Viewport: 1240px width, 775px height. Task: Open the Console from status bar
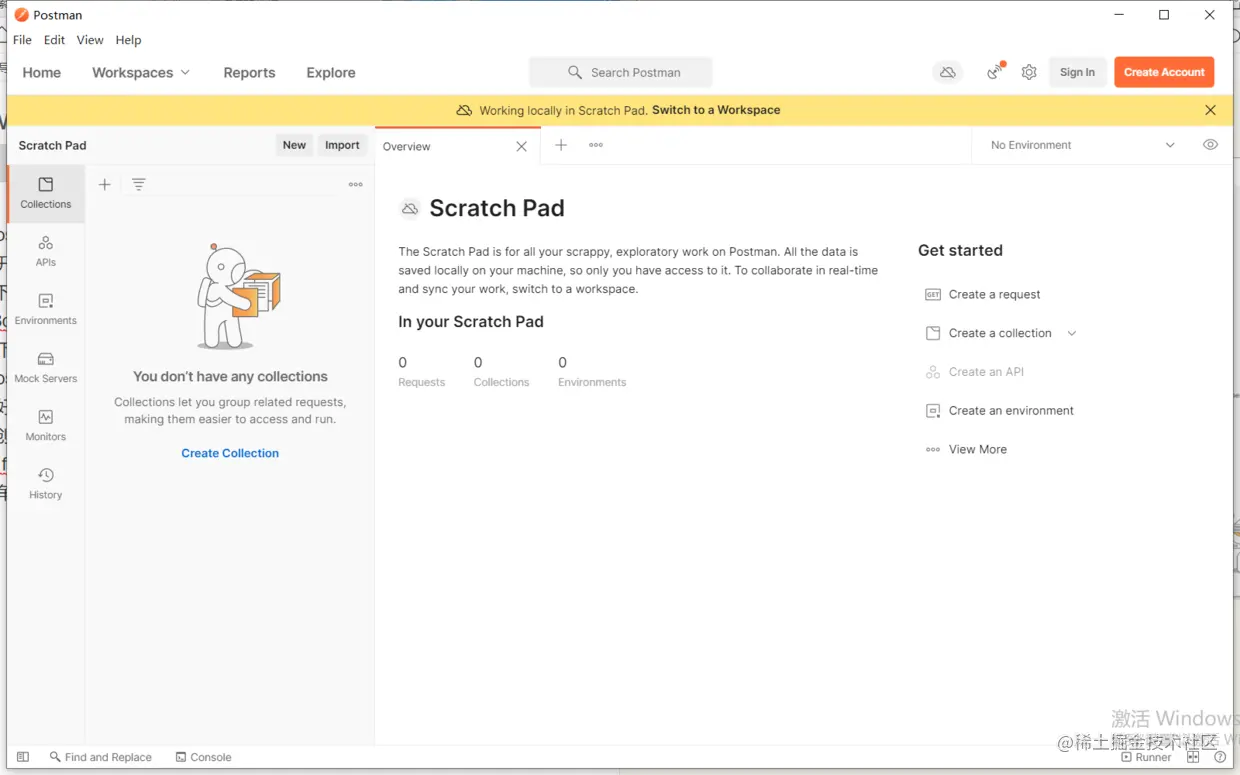pyautogui.click(x=203, y=757)
